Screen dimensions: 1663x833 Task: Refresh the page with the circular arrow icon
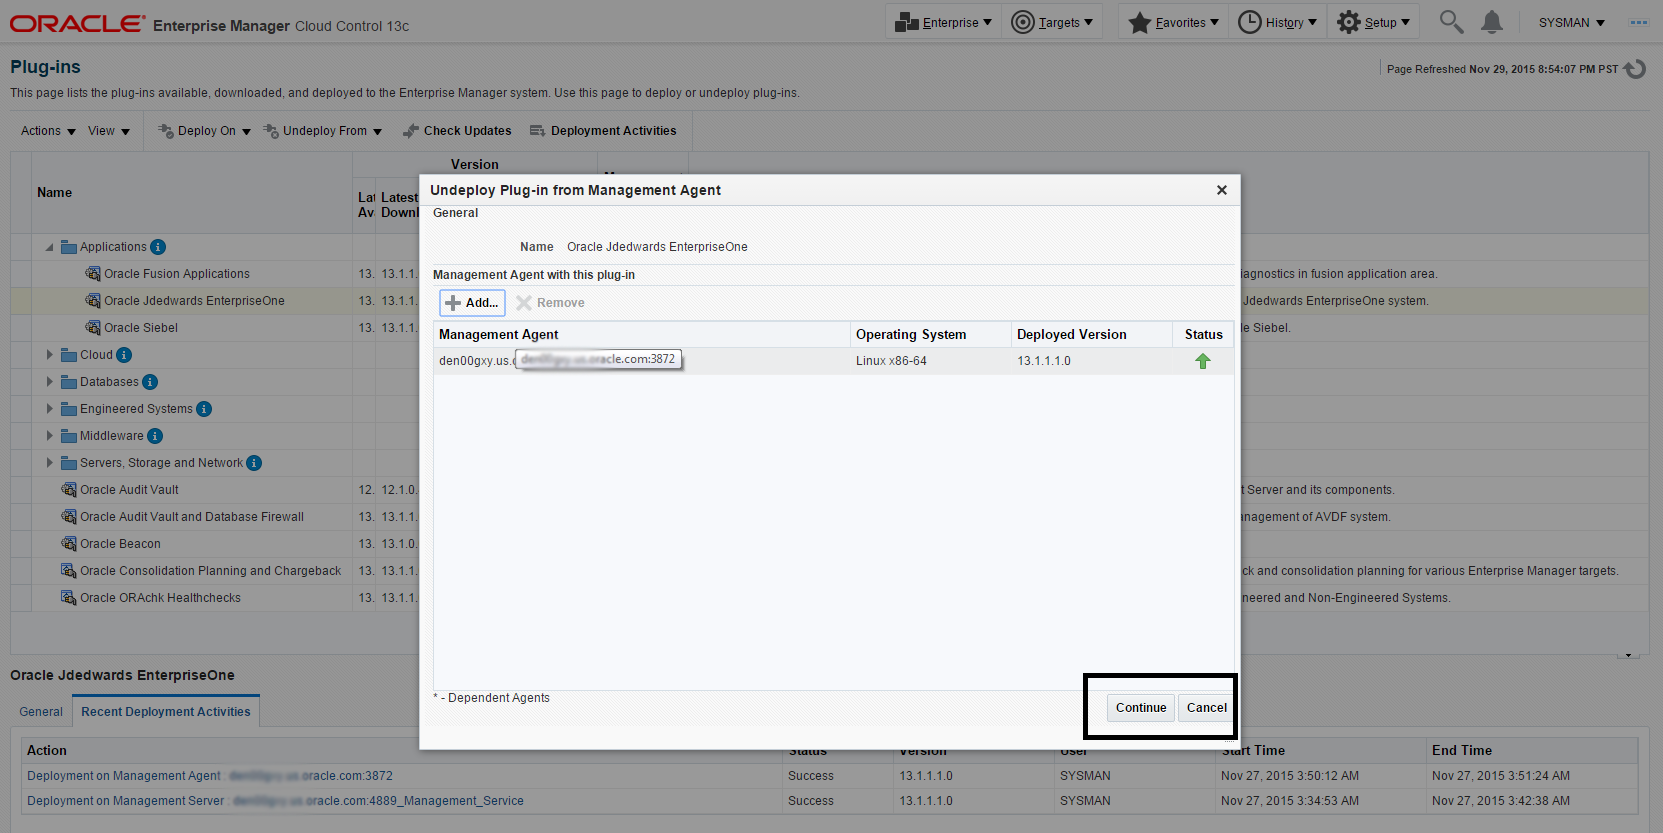1635,69
